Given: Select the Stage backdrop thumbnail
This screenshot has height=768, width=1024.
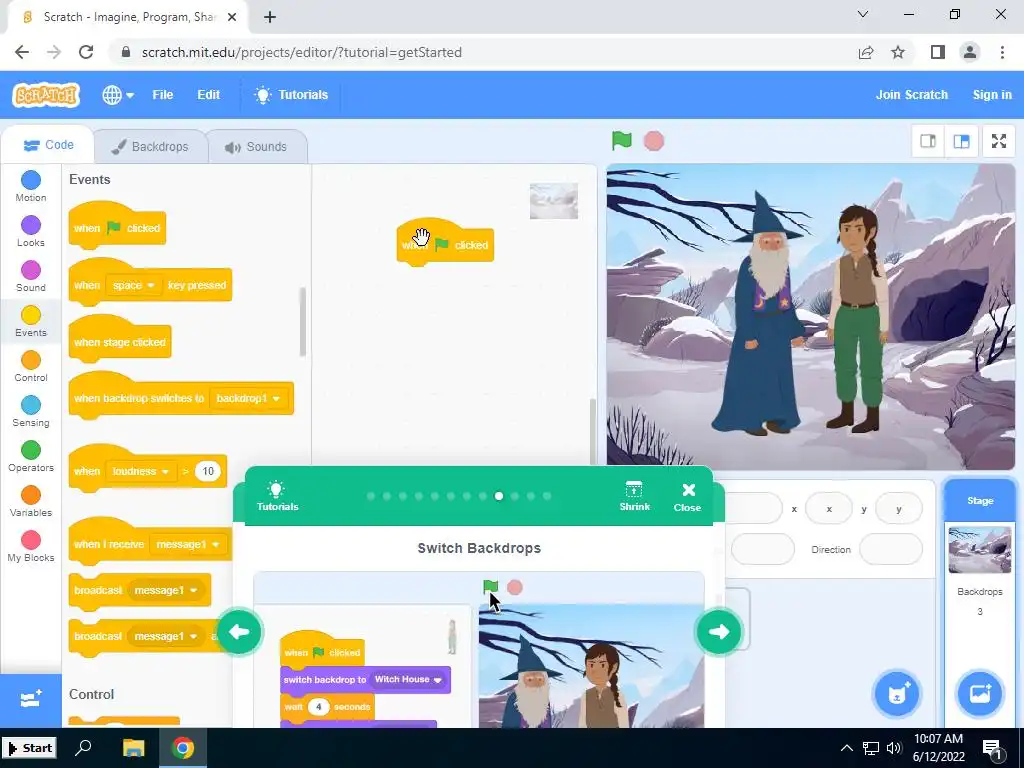Looking at the screenshot, I should tap(980, 549).
